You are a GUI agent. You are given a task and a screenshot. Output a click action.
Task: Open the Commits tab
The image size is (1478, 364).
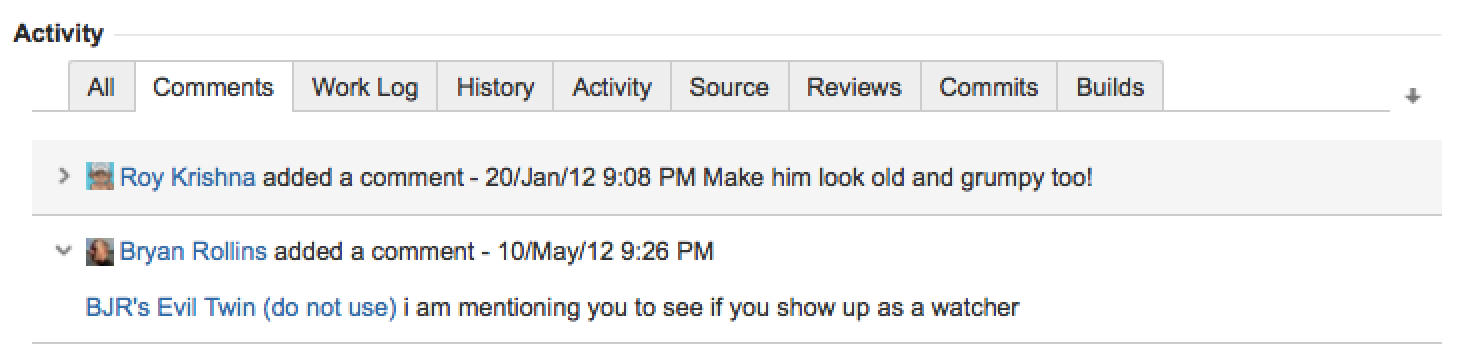(x=989, y=87)
